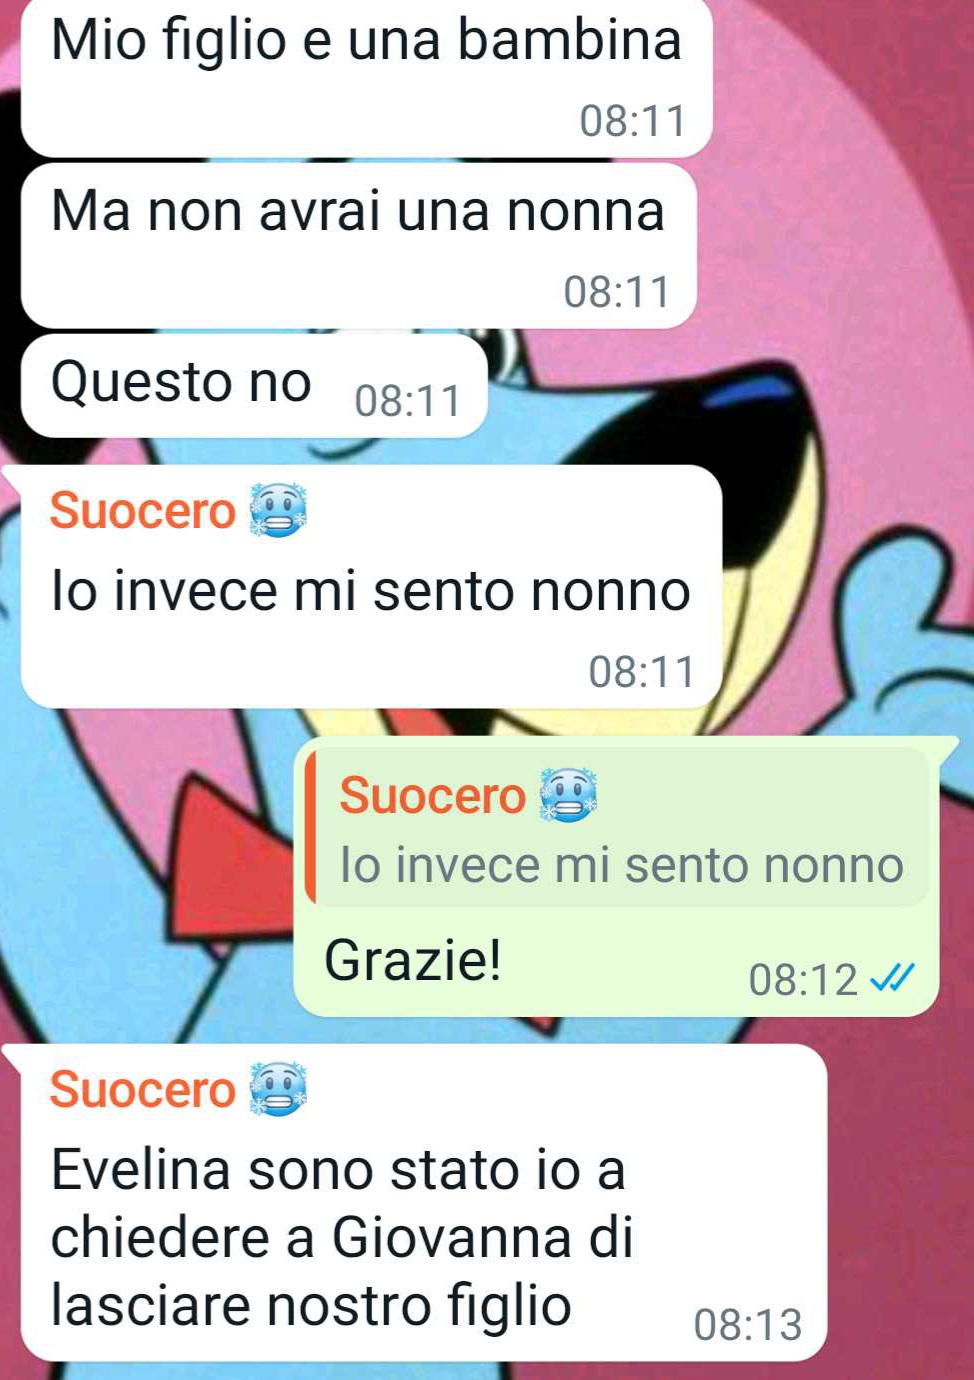This screenshot has height=1380, width=974.
Task: Tap the cold face emoji in the quoted reply
Action: coord(568,795)
